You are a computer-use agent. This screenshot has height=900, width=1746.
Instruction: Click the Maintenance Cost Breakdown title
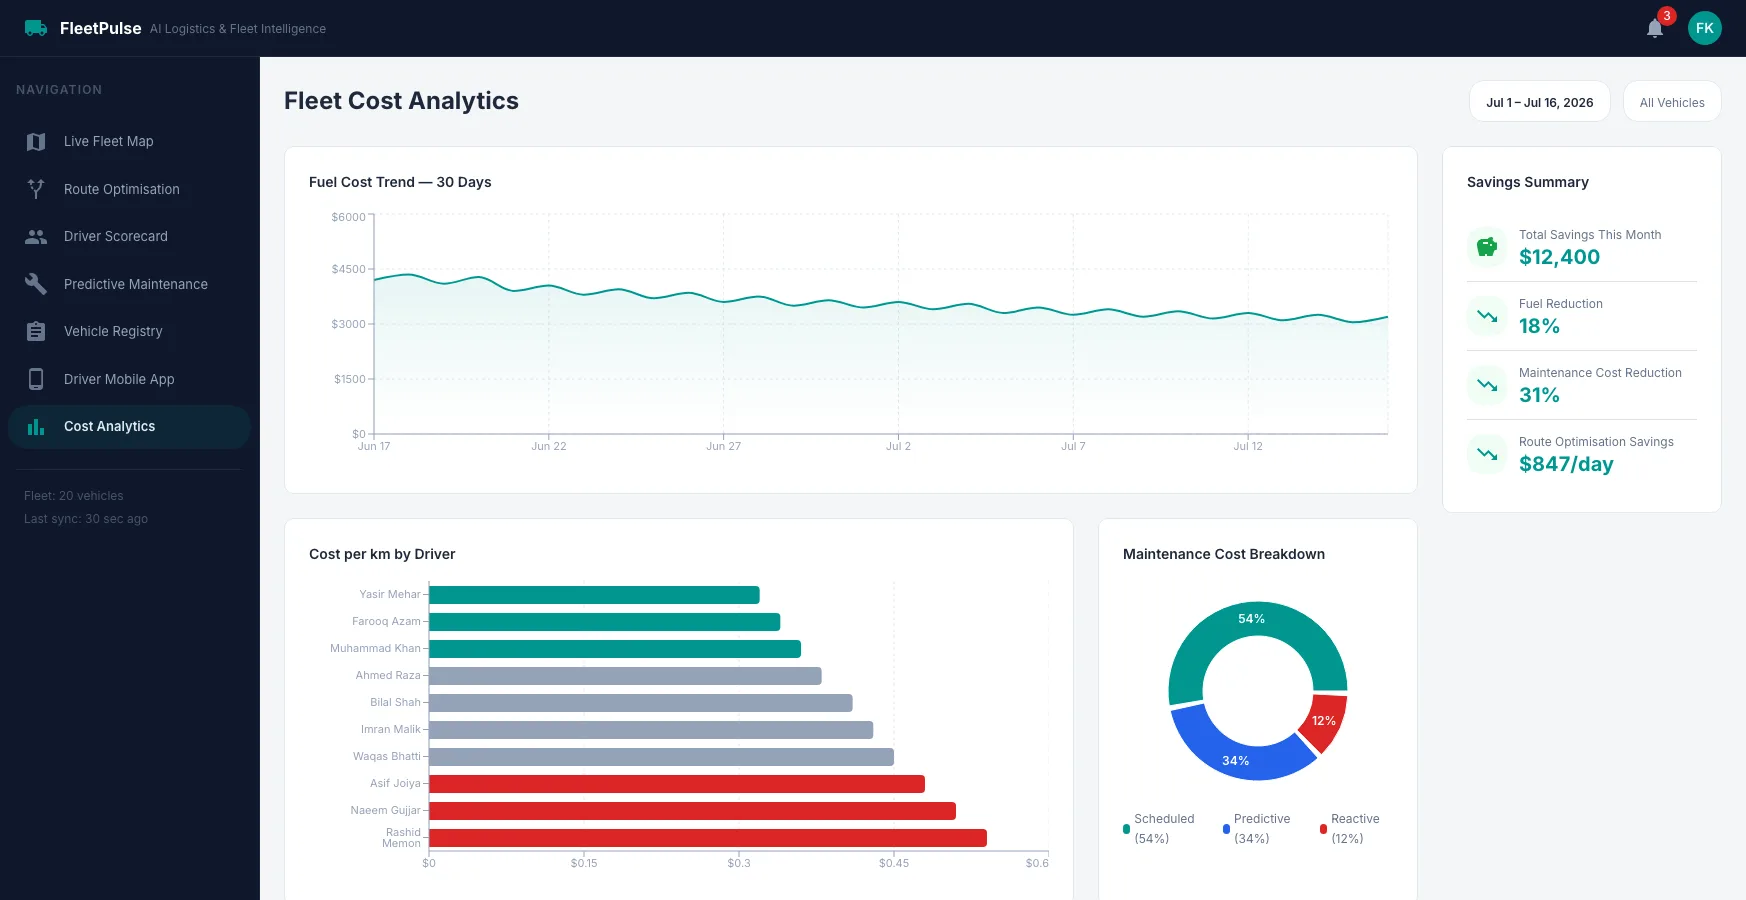pyautogui.click(x=1224, y=554)
